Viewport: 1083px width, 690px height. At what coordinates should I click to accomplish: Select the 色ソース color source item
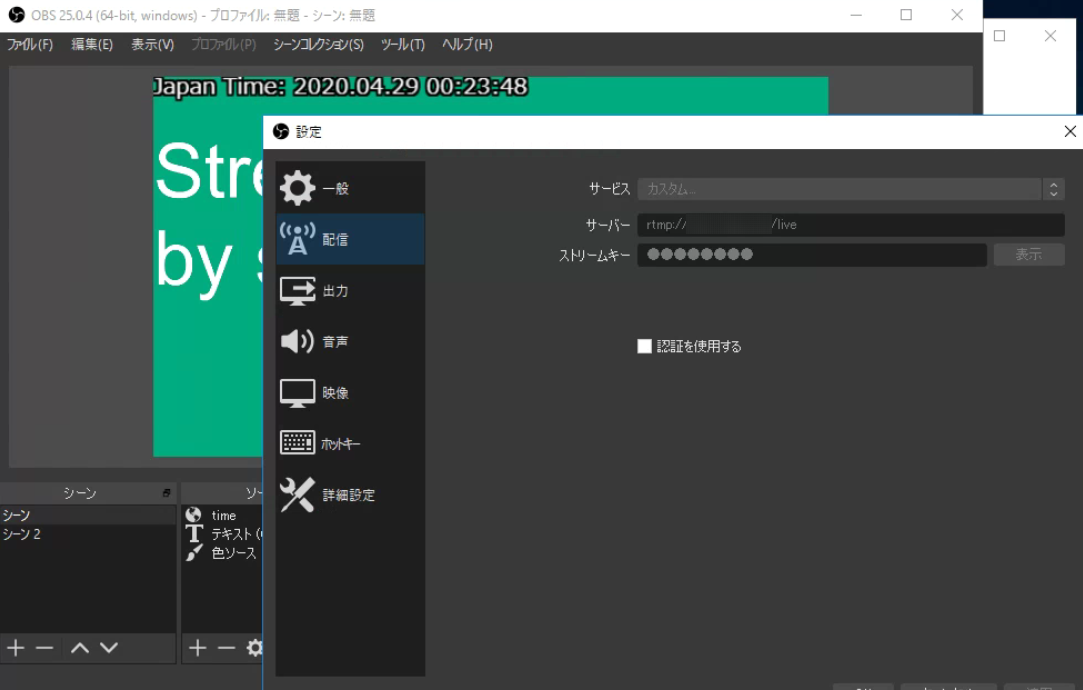click(233, 553)
